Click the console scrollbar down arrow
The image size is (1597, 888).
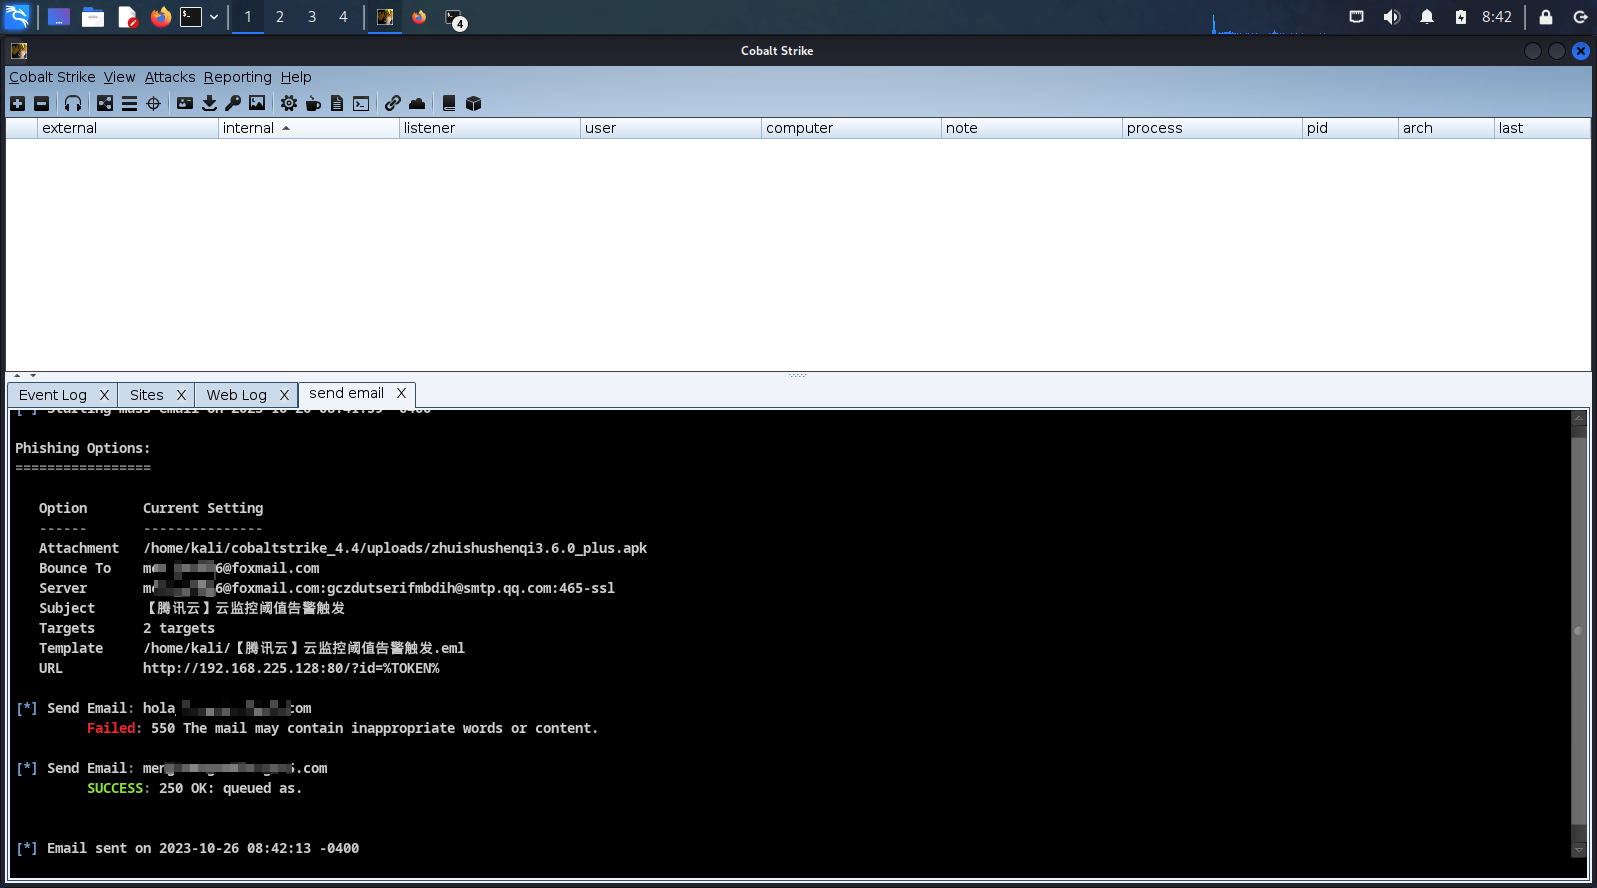tap(1579, 850)
